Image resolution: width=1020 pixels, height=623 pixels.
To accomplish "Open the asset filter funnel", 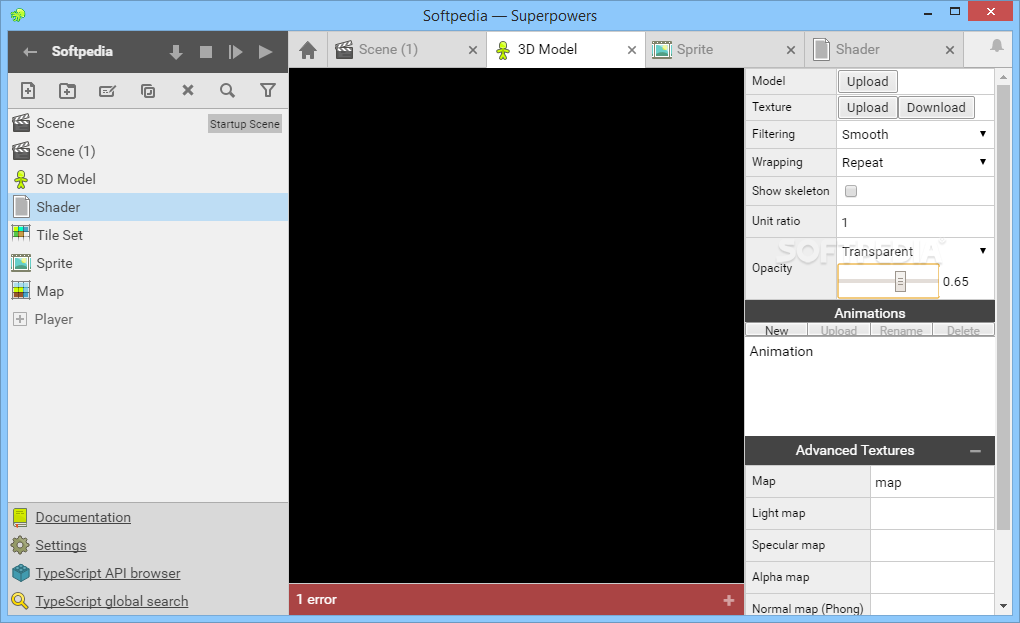I will pyautogui.click(x=267, y=90).
